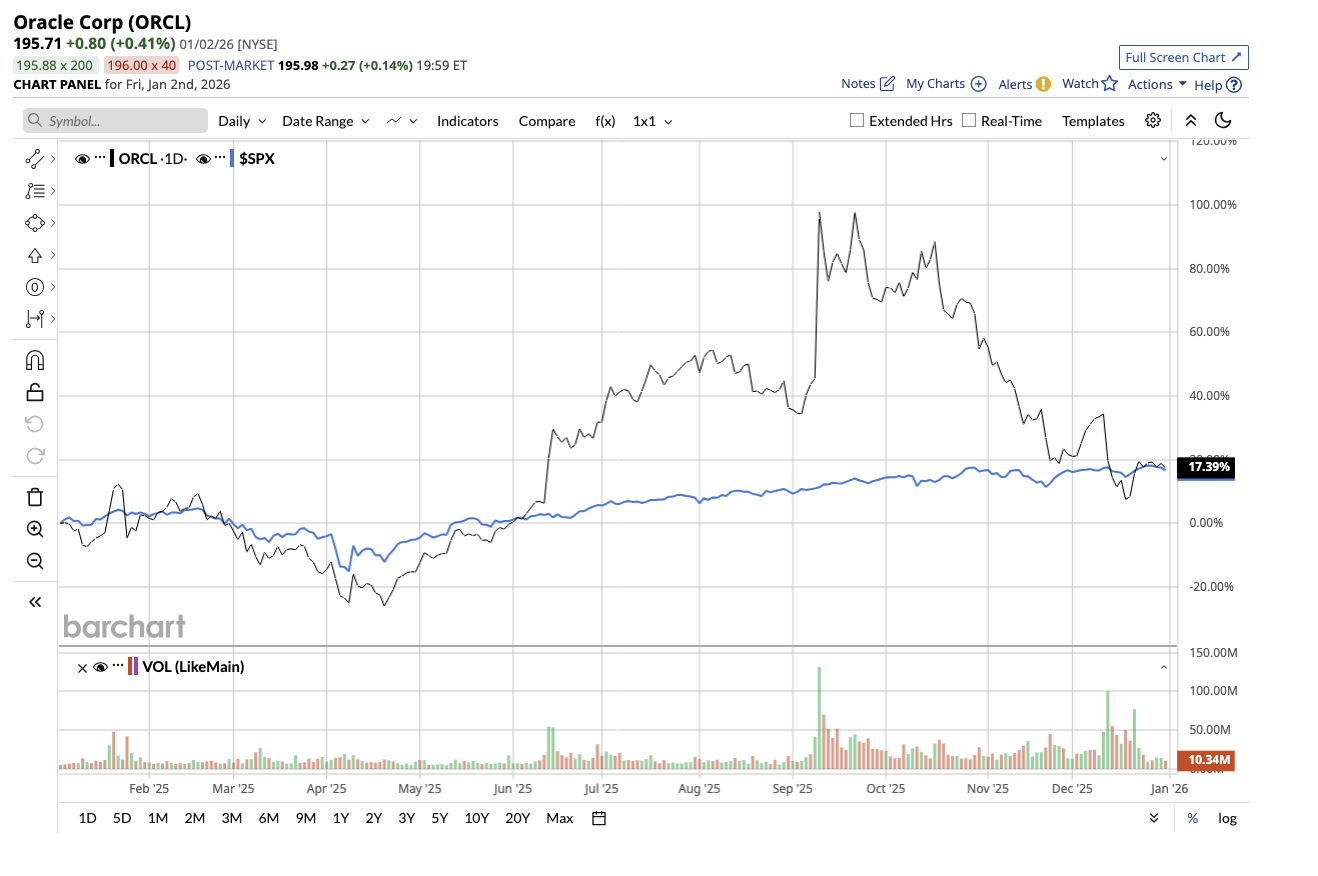This screenshot has height=876, width=1318.
Task: Select the 1D time range
Action: pos(88,818)
